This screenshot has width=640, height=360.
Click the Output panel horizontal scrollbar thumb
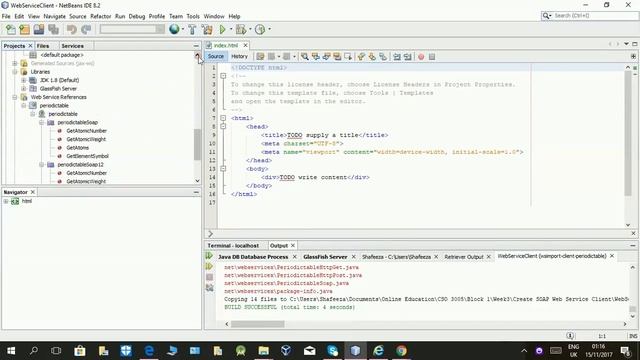click(x=258, y=324)
